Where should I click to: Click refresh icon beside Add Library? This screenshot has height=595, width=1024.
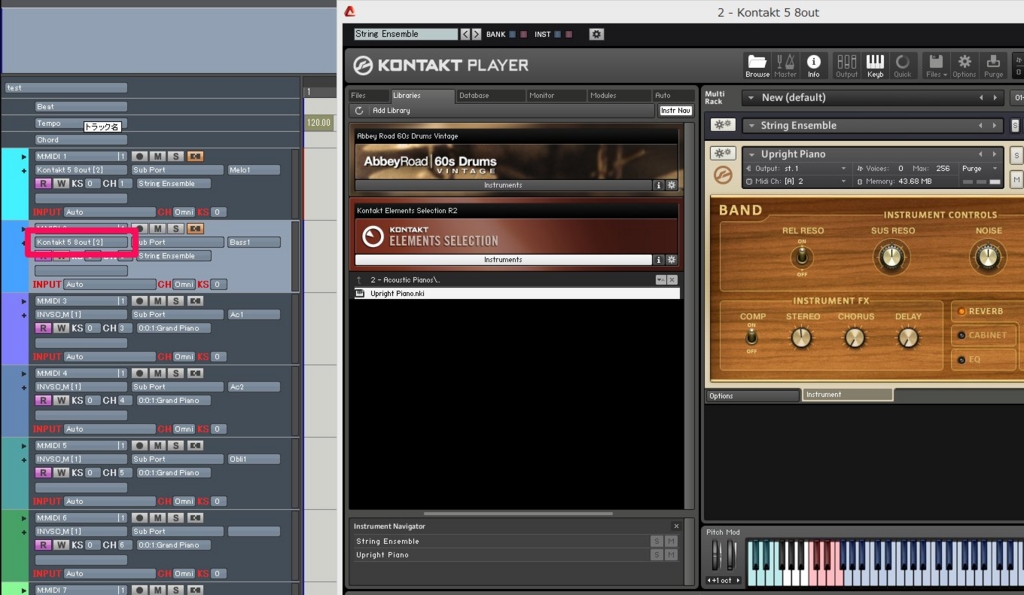point(359,110)
